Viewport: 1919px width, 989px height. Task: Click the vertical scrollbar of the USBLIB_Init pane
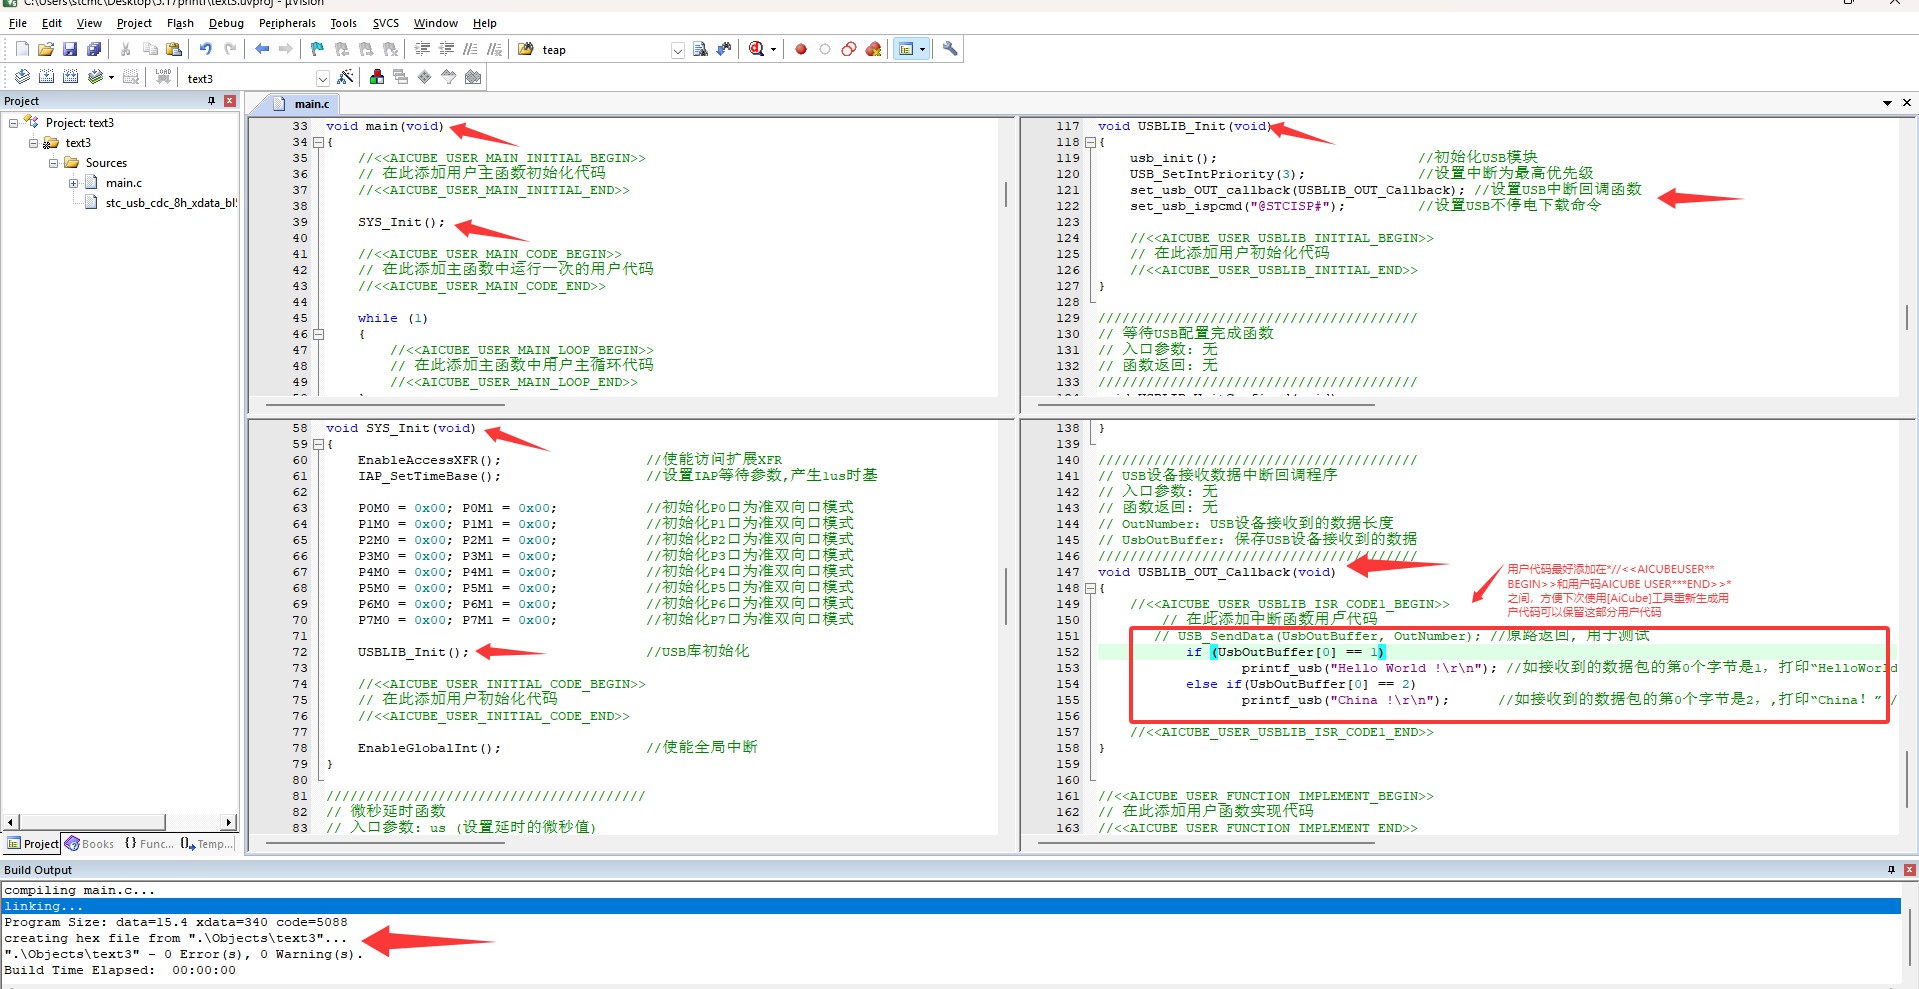point(1907,317)
